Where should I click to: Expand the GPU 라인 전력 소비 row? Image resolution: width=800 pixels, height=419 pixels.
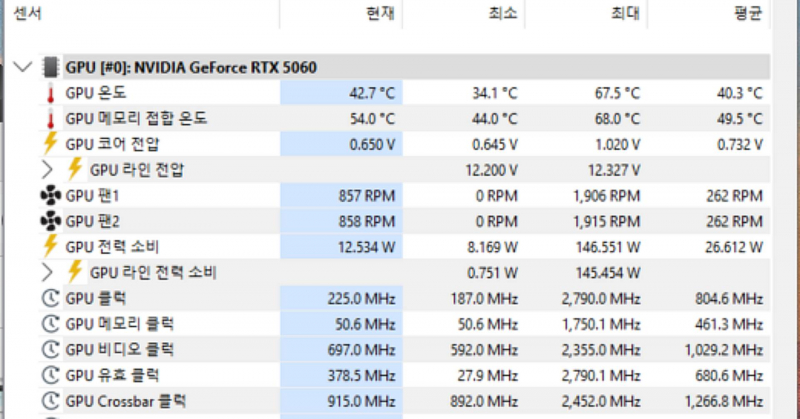47,273
